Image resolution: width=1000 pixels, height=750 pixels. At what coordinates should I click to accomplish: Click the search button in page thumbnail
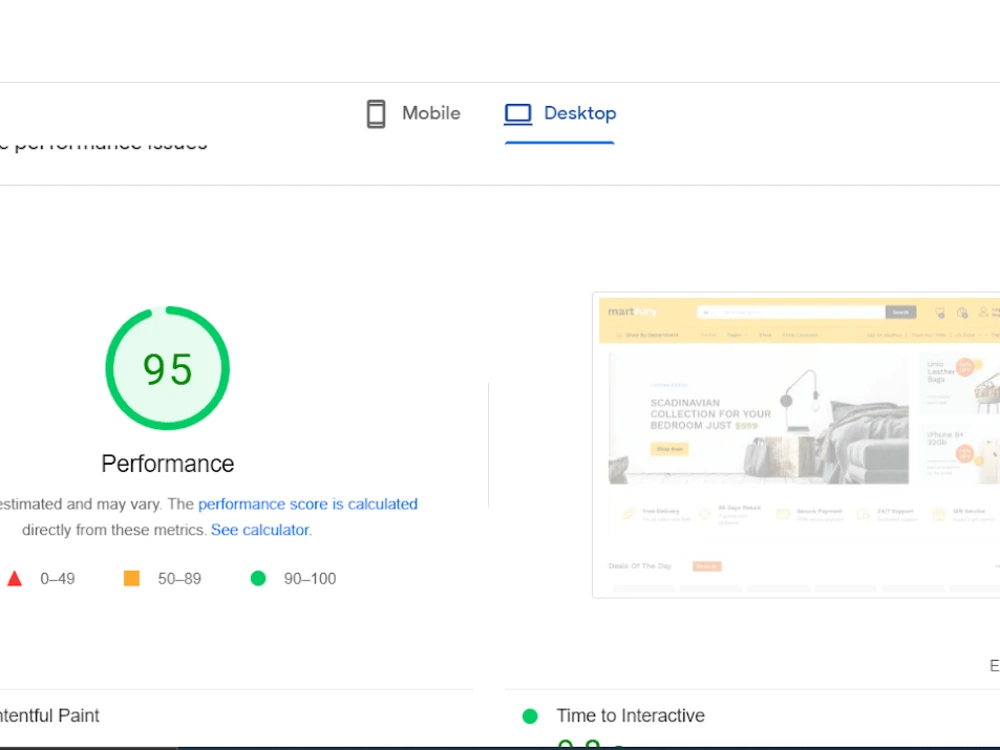(901, 312)
